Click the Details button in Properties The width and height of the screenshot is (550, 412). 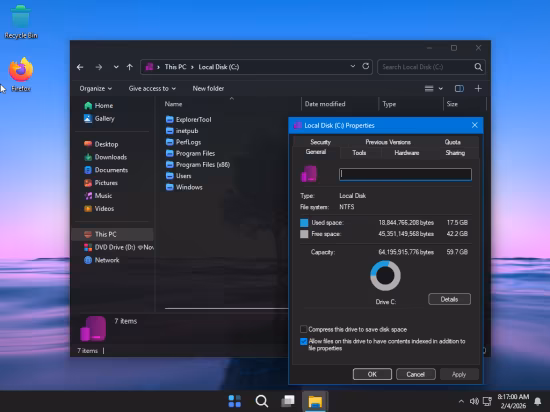click(x=449, y=299)
